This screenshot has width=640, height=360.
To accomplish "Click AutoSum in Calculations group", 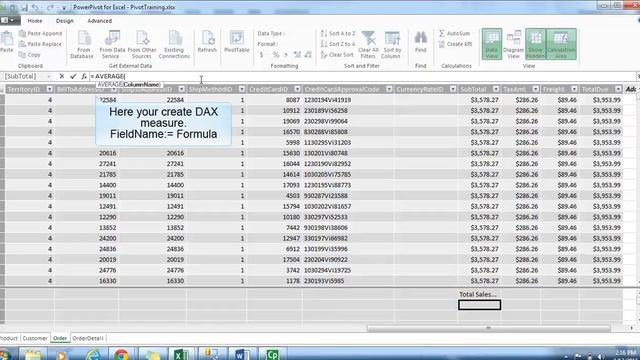I will [x=454, y=33].
